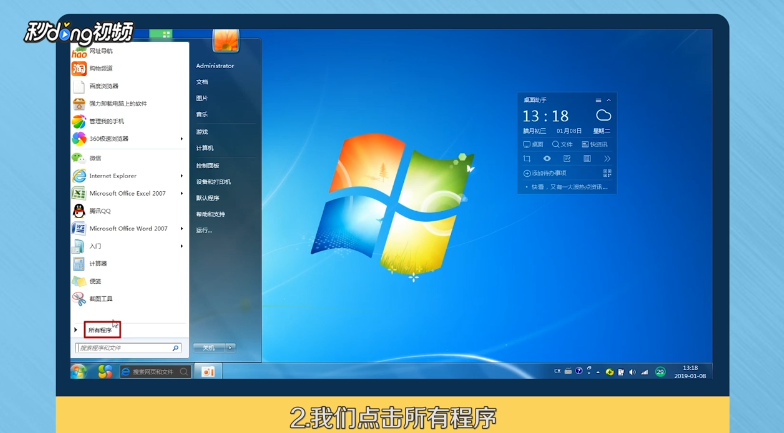784x433 pixels.
Task: Open the Administrator user folder
Action: point(215,66)
